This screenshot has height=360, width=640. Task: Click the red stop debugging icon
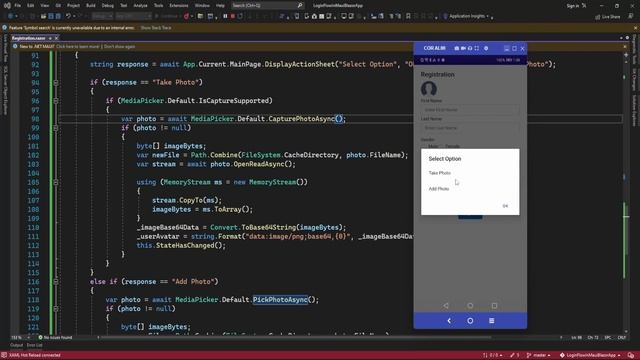(233, 16)
